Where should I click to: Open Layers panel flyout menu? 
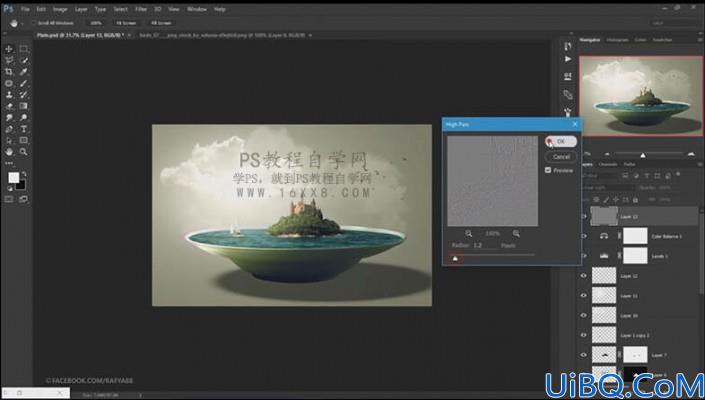pyautogui.click(x=699, y=164)
